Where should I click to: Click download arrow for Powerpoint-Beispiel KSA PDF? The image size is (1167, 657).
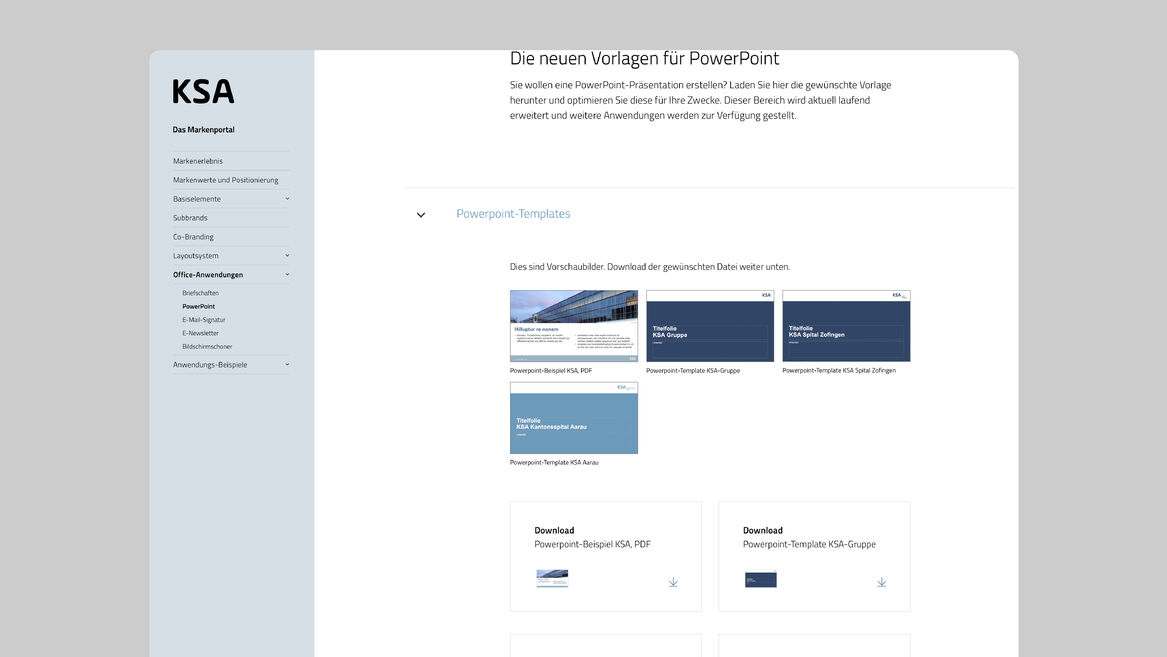[673, 582]
